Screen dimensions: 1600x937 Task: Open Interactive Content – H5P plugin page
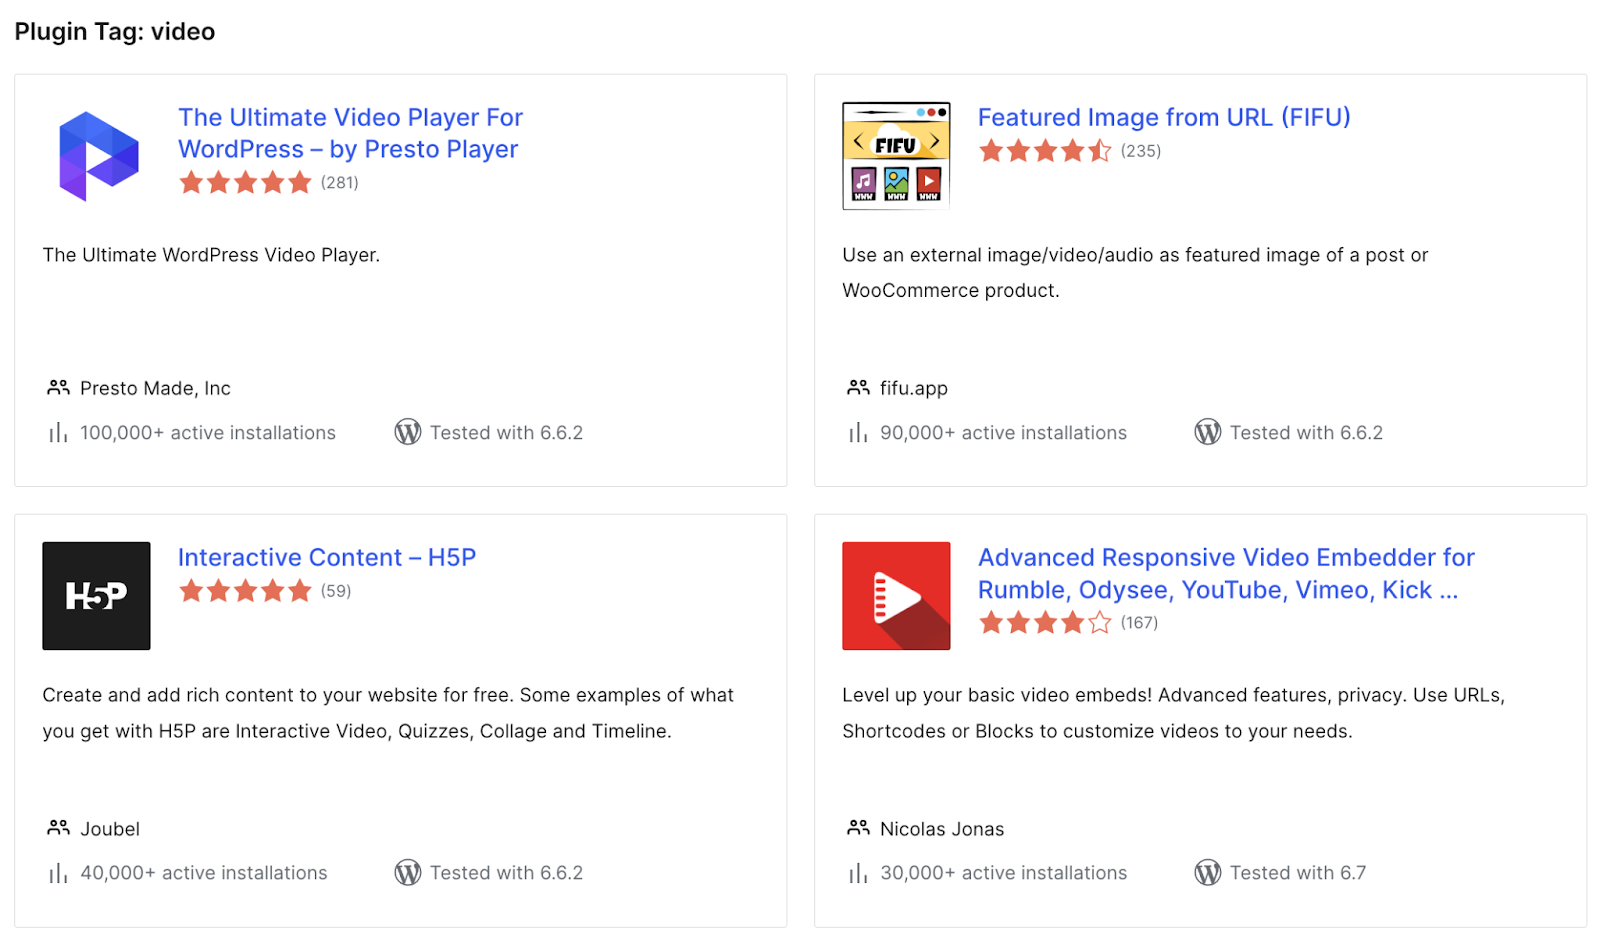coord(327,557)
